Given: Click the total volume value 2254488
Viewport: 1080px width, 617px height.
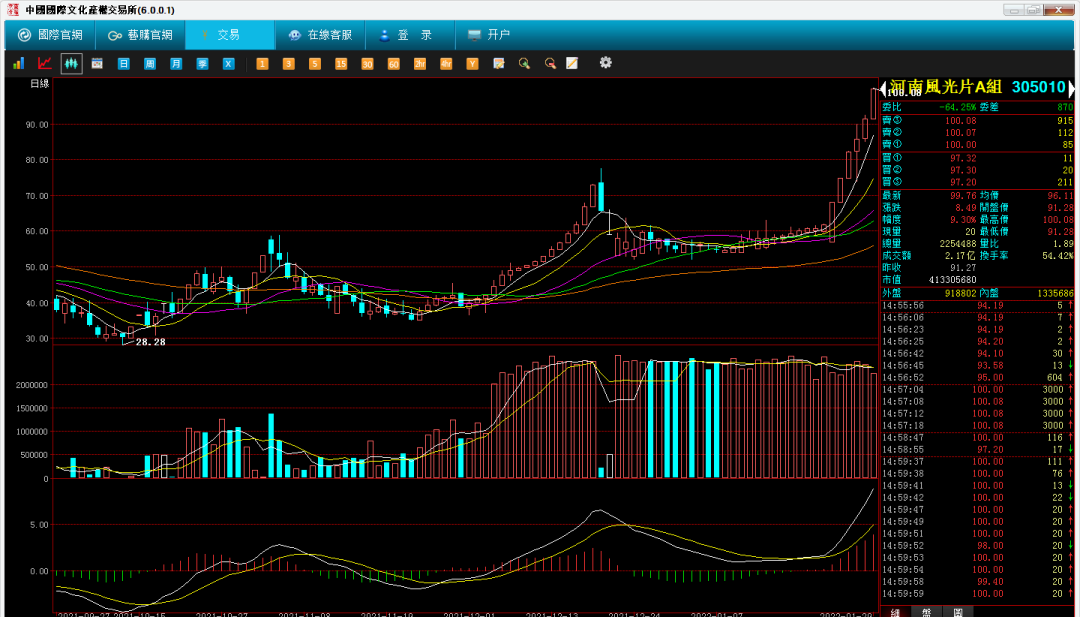Looking at the screenshot, I should coord(958,244).
